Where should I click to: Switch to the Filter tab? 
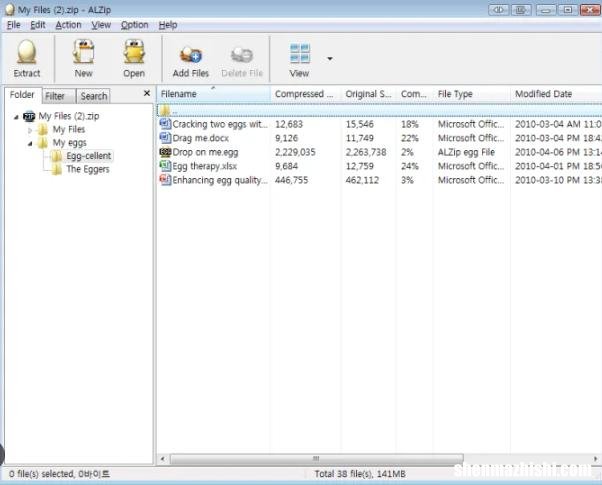59,96
